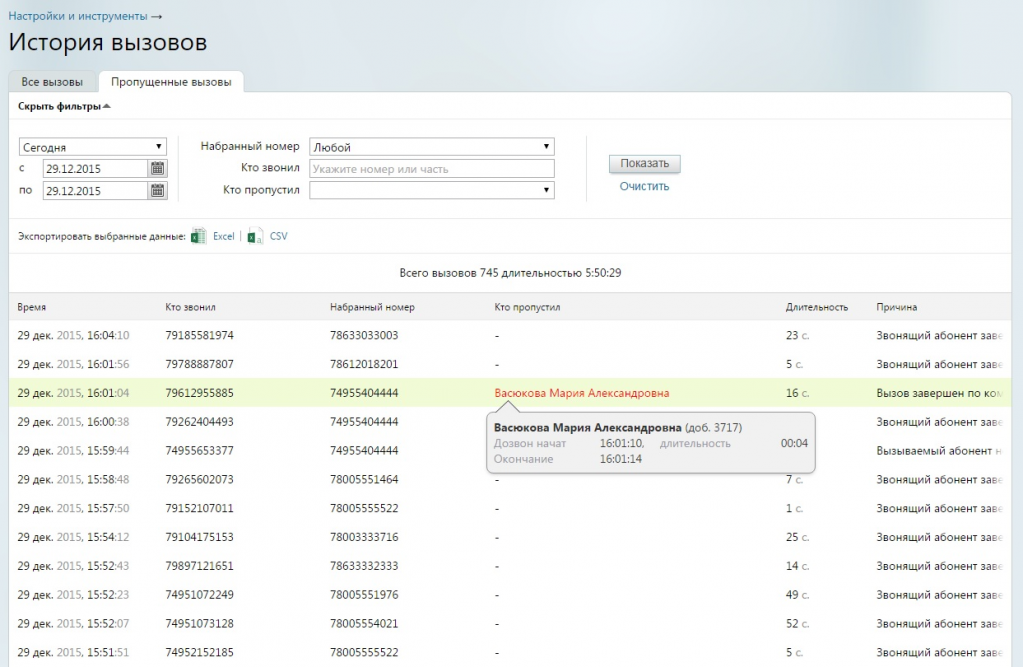The height and width of the screenshot is (667, 1023).
Task: Click the Excel export text link
Action: (223, 237)
